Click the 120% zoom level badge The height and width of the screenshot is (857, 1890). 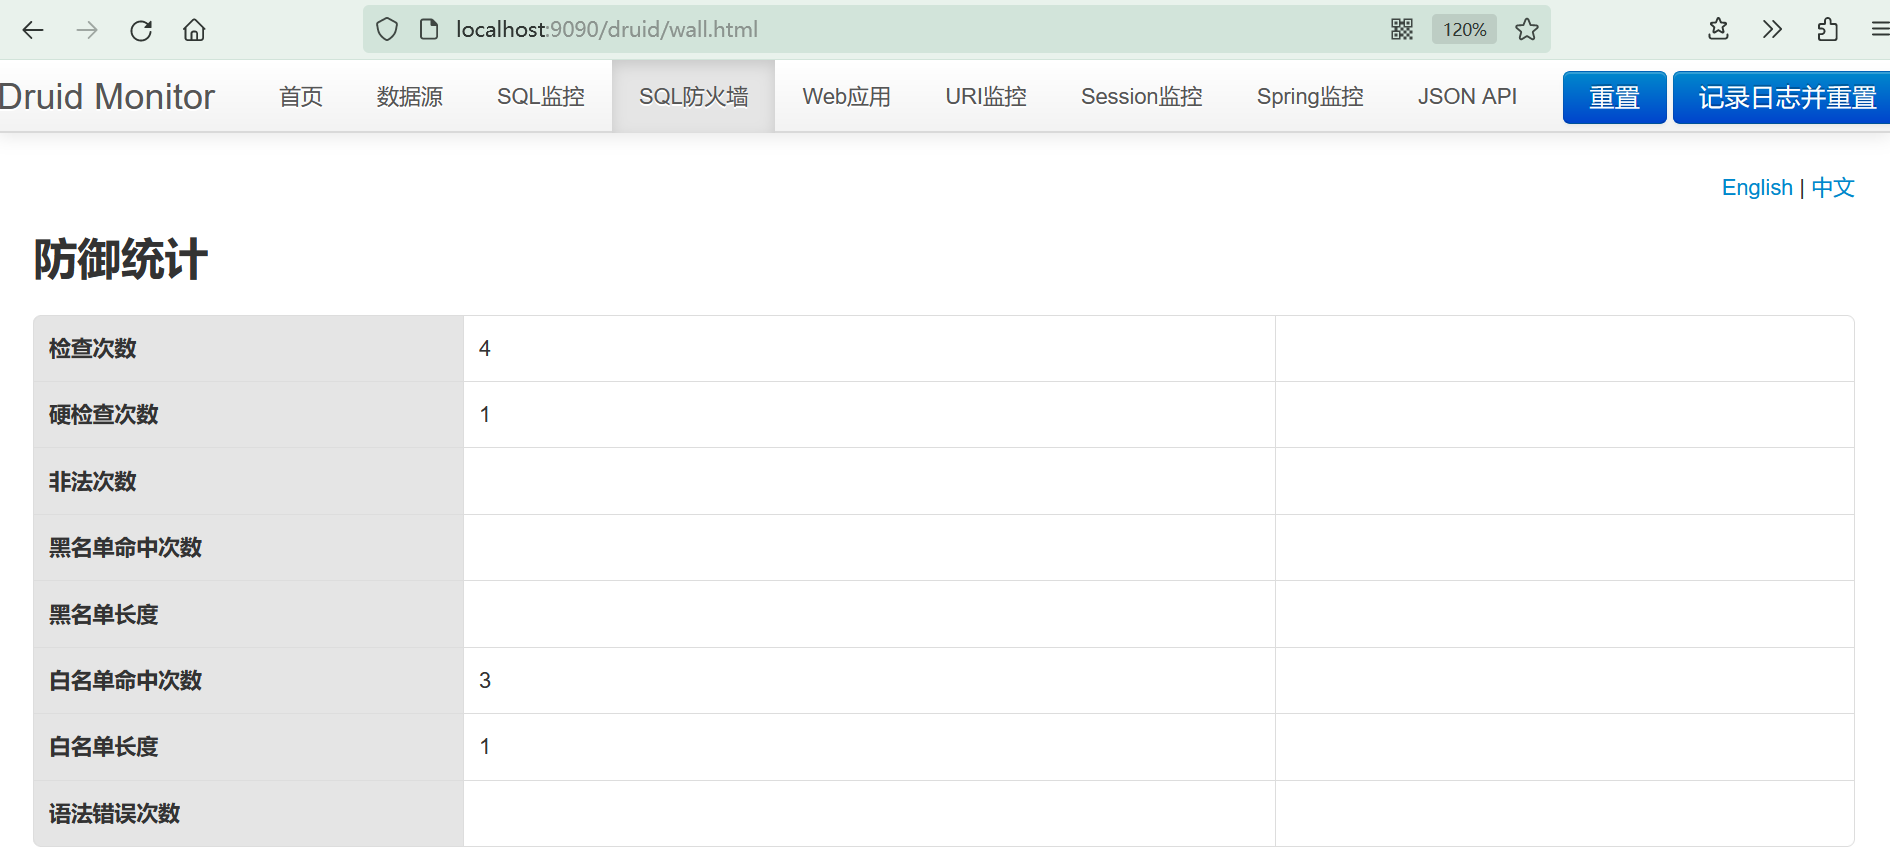tap(1464, 30)
